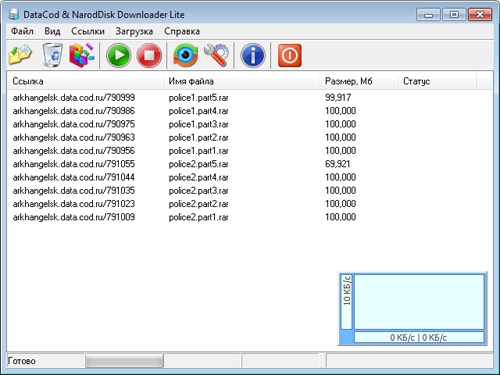This screenshot has width=500, height=375.
Task: Open the Загрузка menu
Action: pos(134,31)
